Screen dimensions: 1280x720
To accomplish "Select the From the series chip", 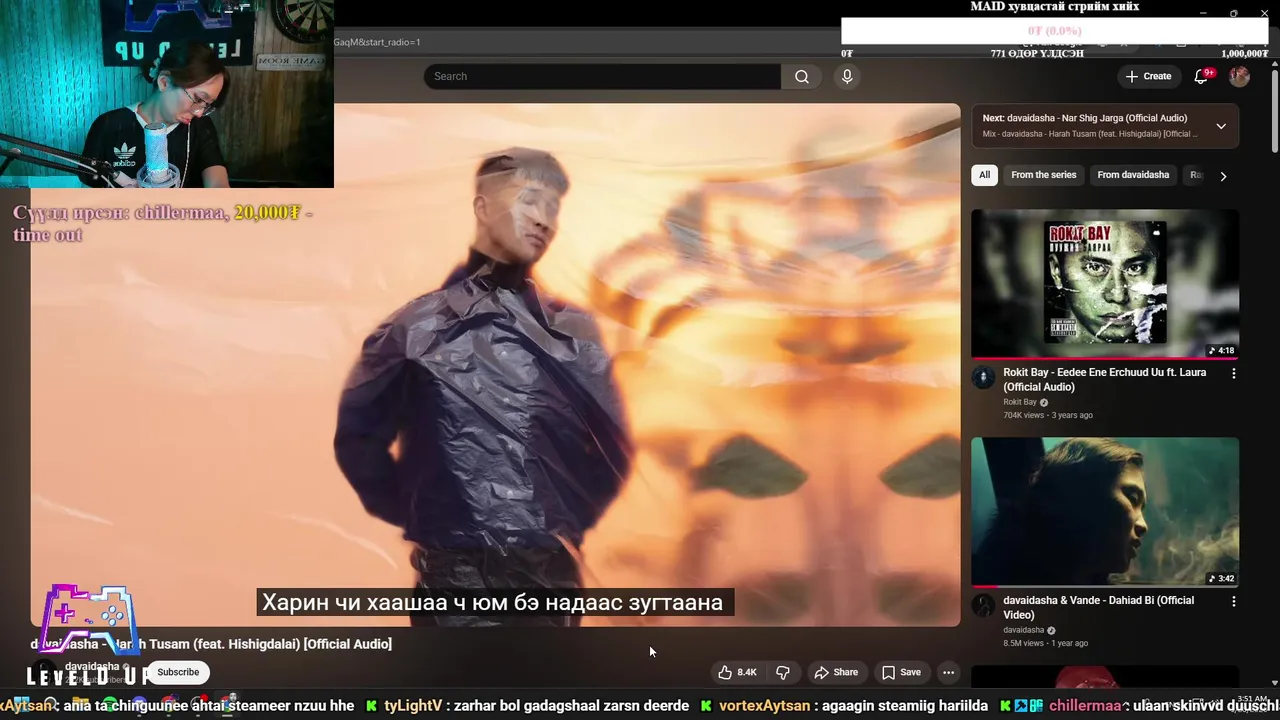I will (x=1043, y=175).
